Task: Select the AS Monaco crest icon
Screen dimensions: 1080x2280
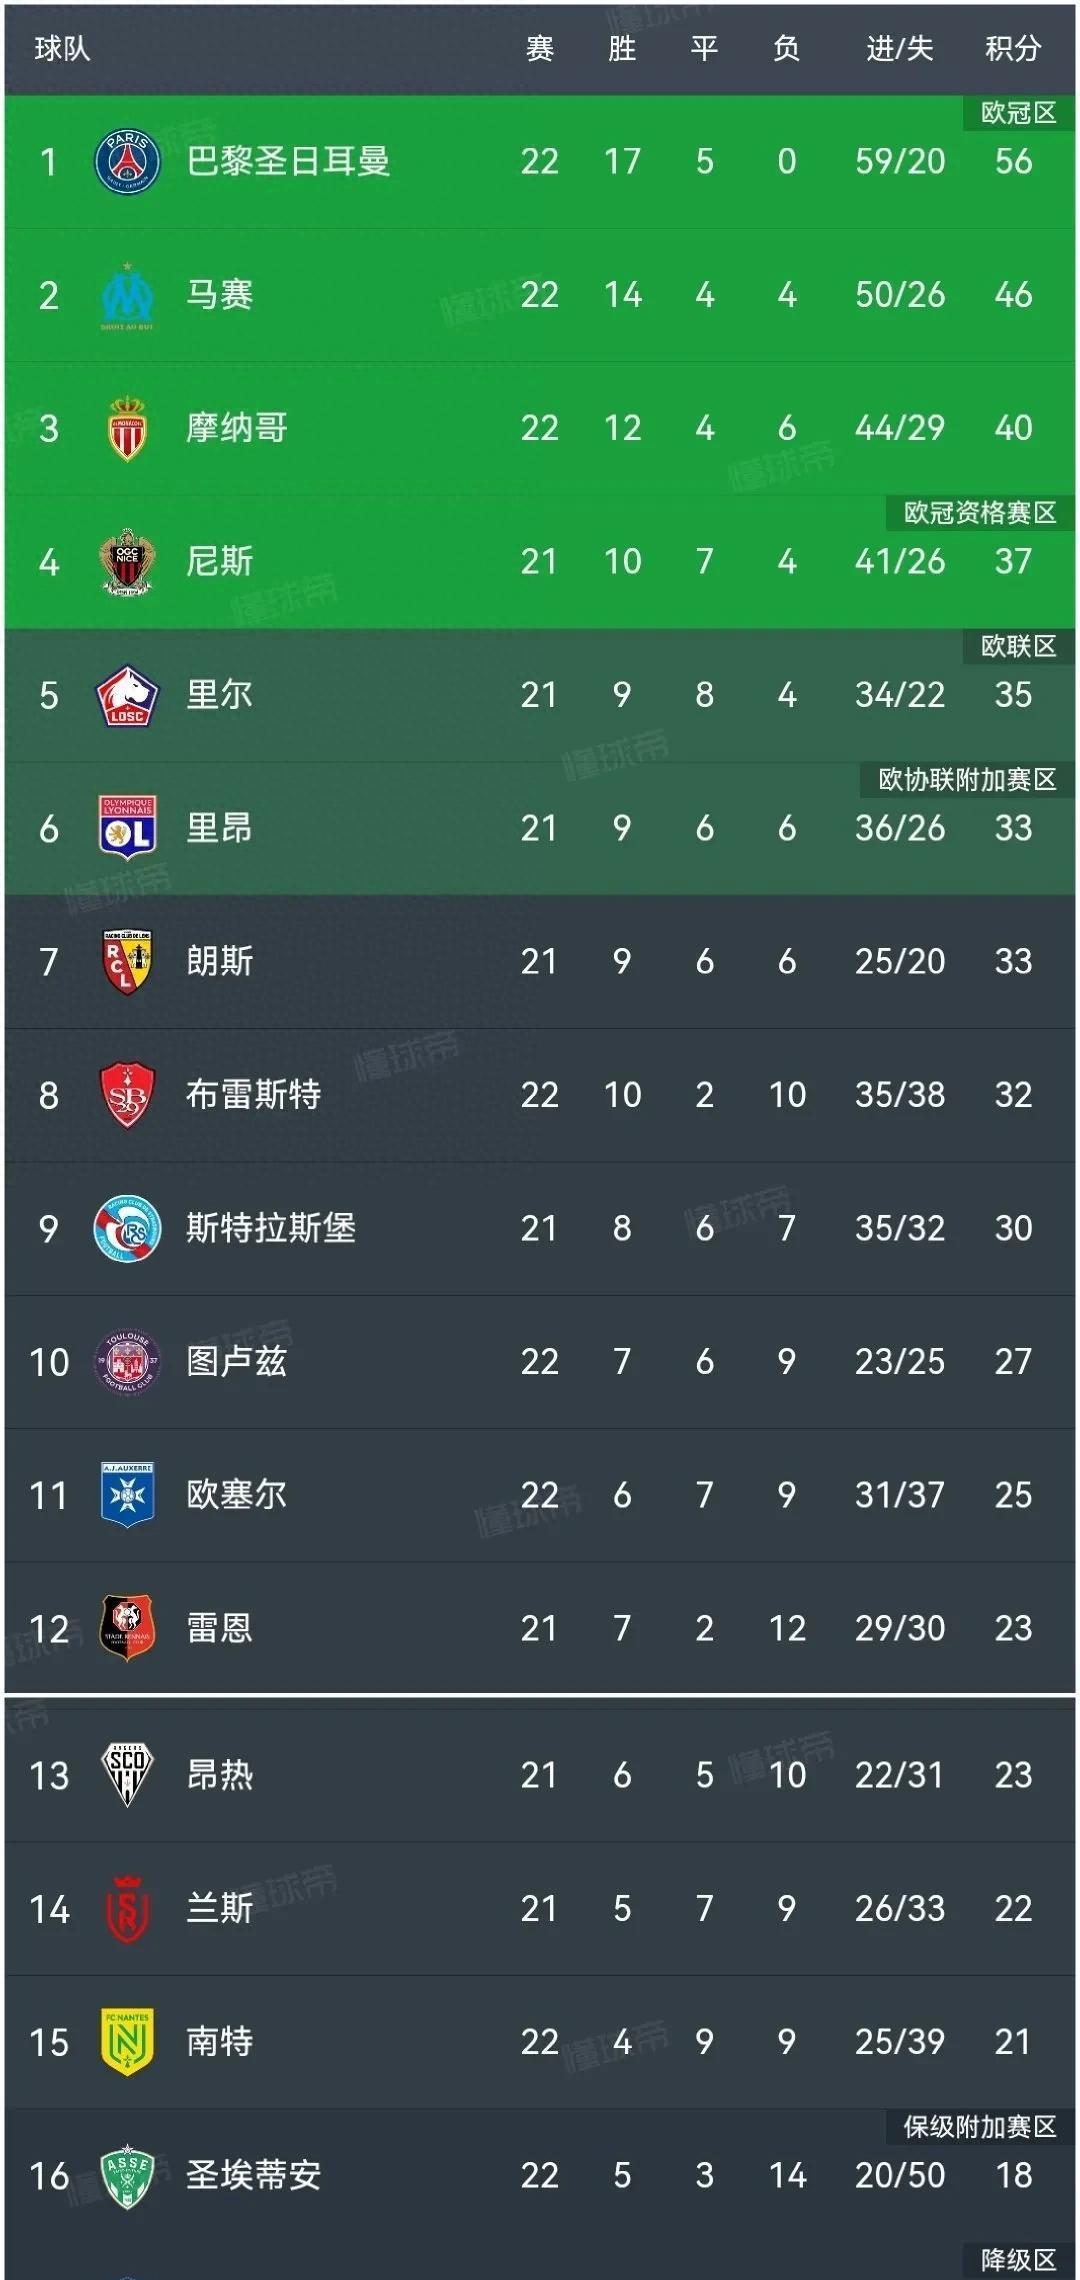Action: 127,428
